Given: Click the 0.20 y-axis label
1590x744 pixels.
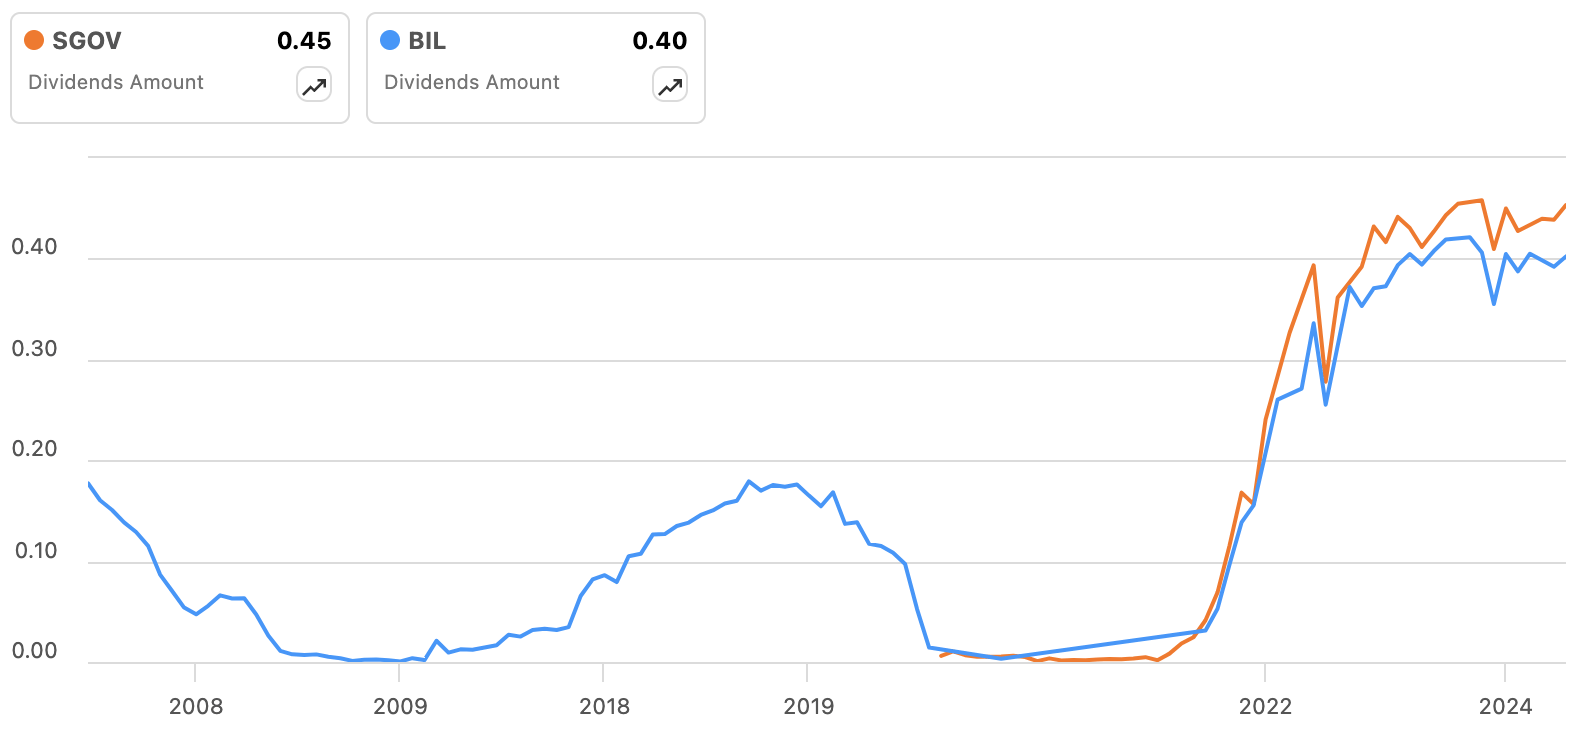Looking at the screenshot, I should pos(34,449).
